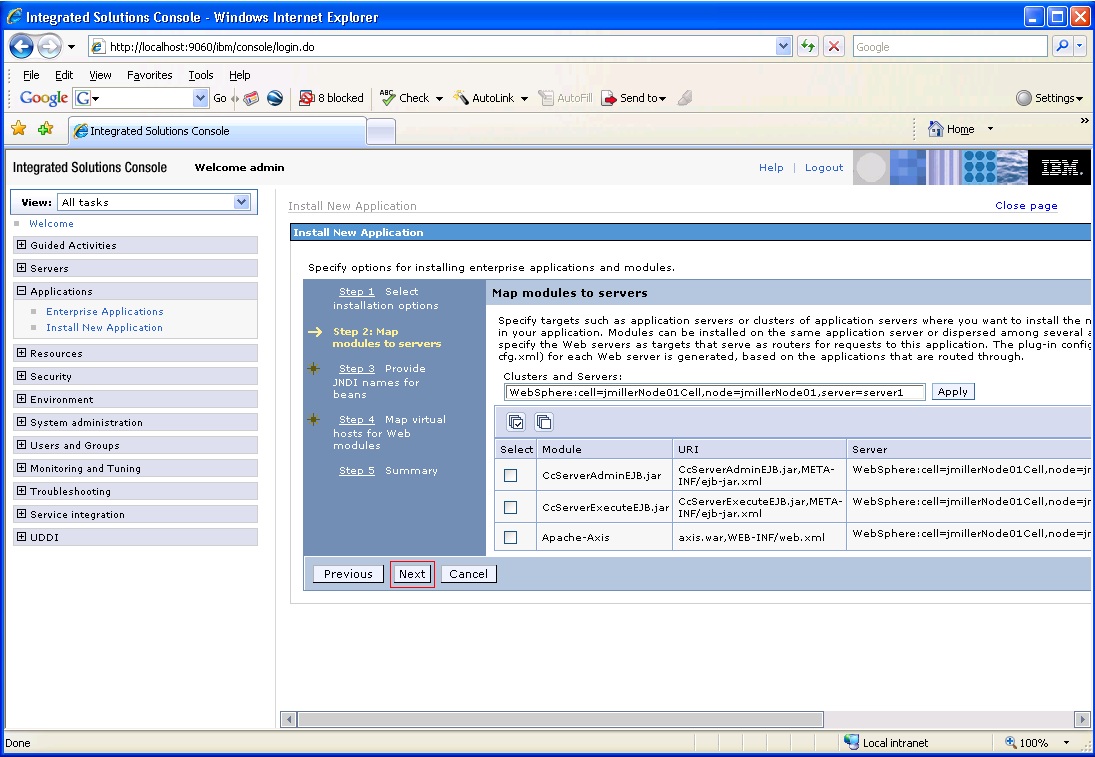Click the 8 blocked pop-up counter icon
The width and height of the screenshot is (1095, 757).
click(330, 97)
